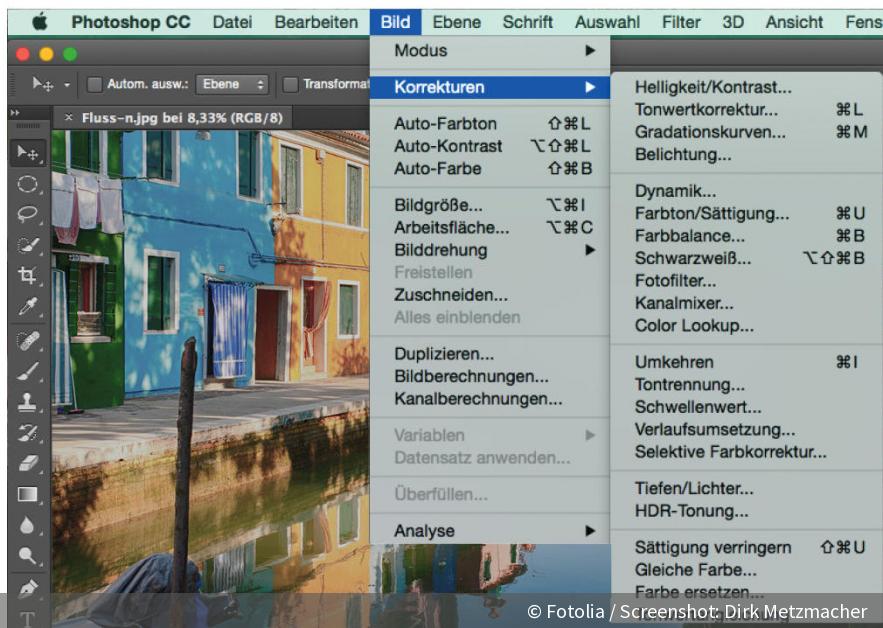Open Helligkeit/Kontrast adjustment
Viewport: 883px width, 628px height.
[x=747, y=87]
